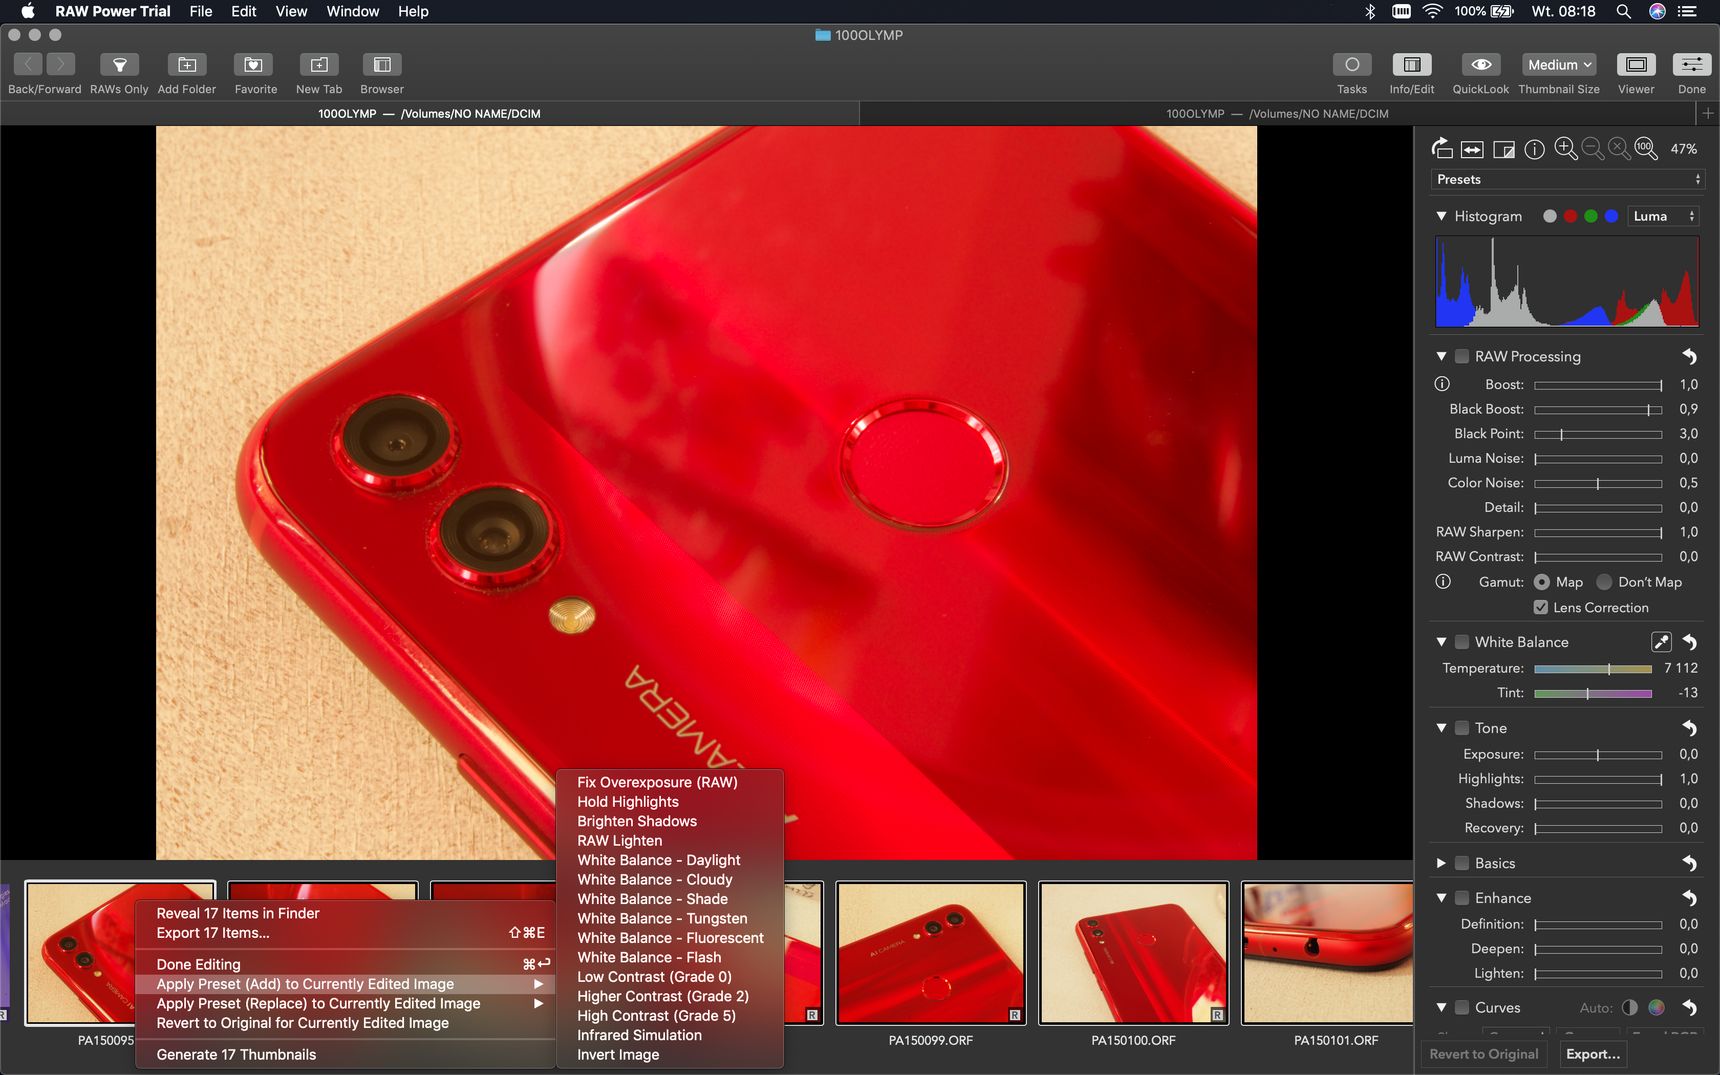Reset Enhance section with its revert arrow

pyautogui.click(x=1689, y=898)
